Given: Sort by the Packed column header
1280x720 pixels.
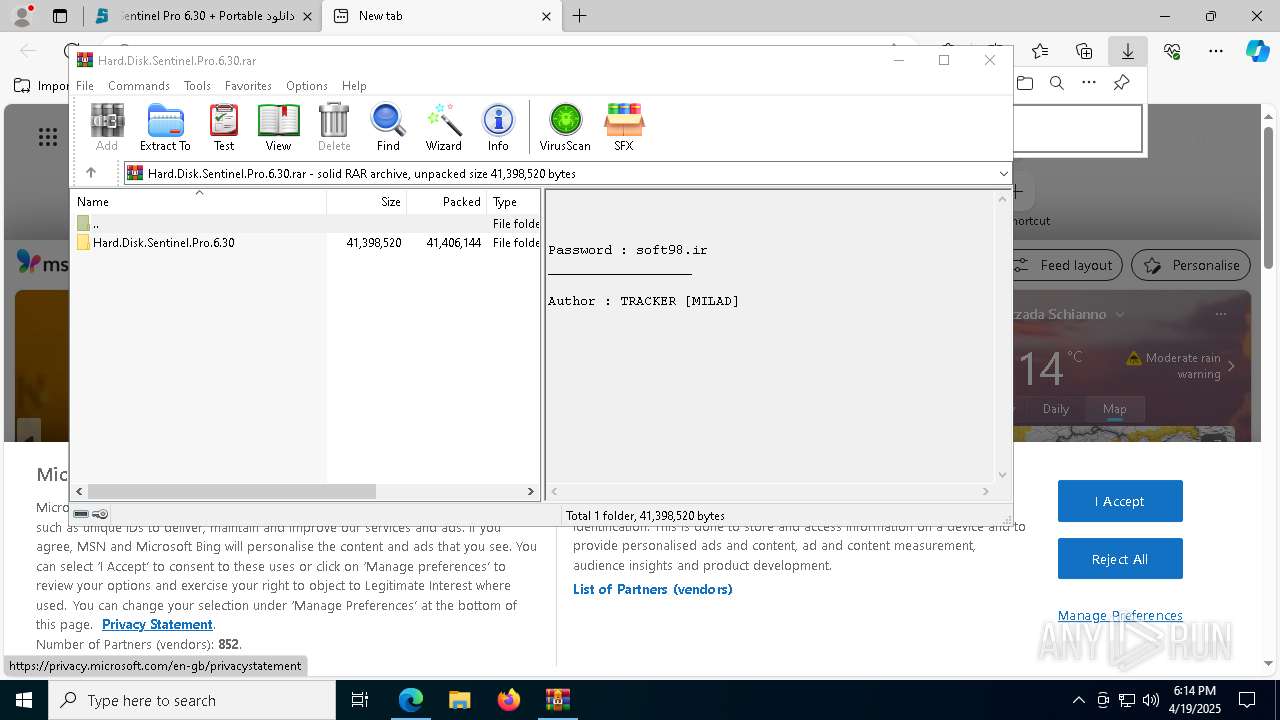Looking at the screenshot, I should pos(447,202).
